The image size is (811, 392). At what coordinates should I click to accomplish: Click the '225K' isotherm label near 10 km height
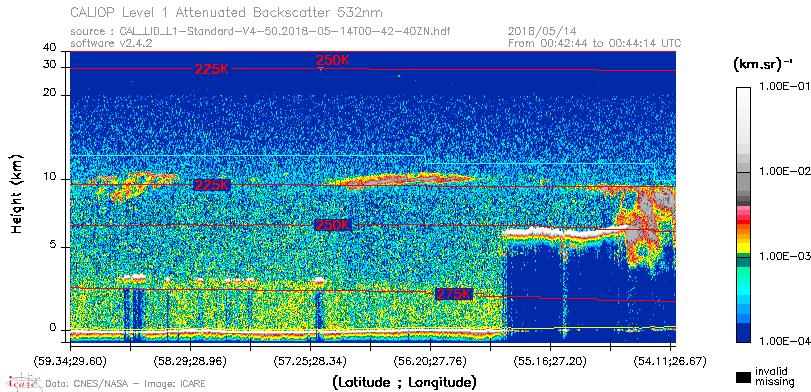click(212, 185)
